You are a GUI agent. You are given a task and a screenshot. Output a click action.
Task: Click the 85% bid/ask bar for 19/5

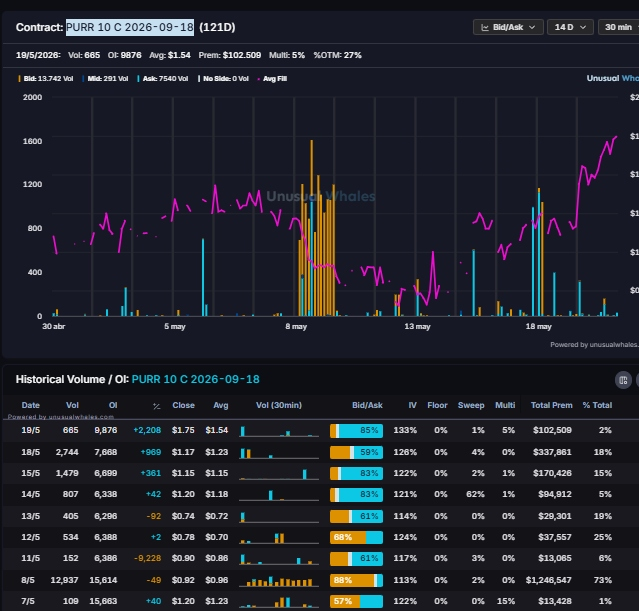[357, 431]
